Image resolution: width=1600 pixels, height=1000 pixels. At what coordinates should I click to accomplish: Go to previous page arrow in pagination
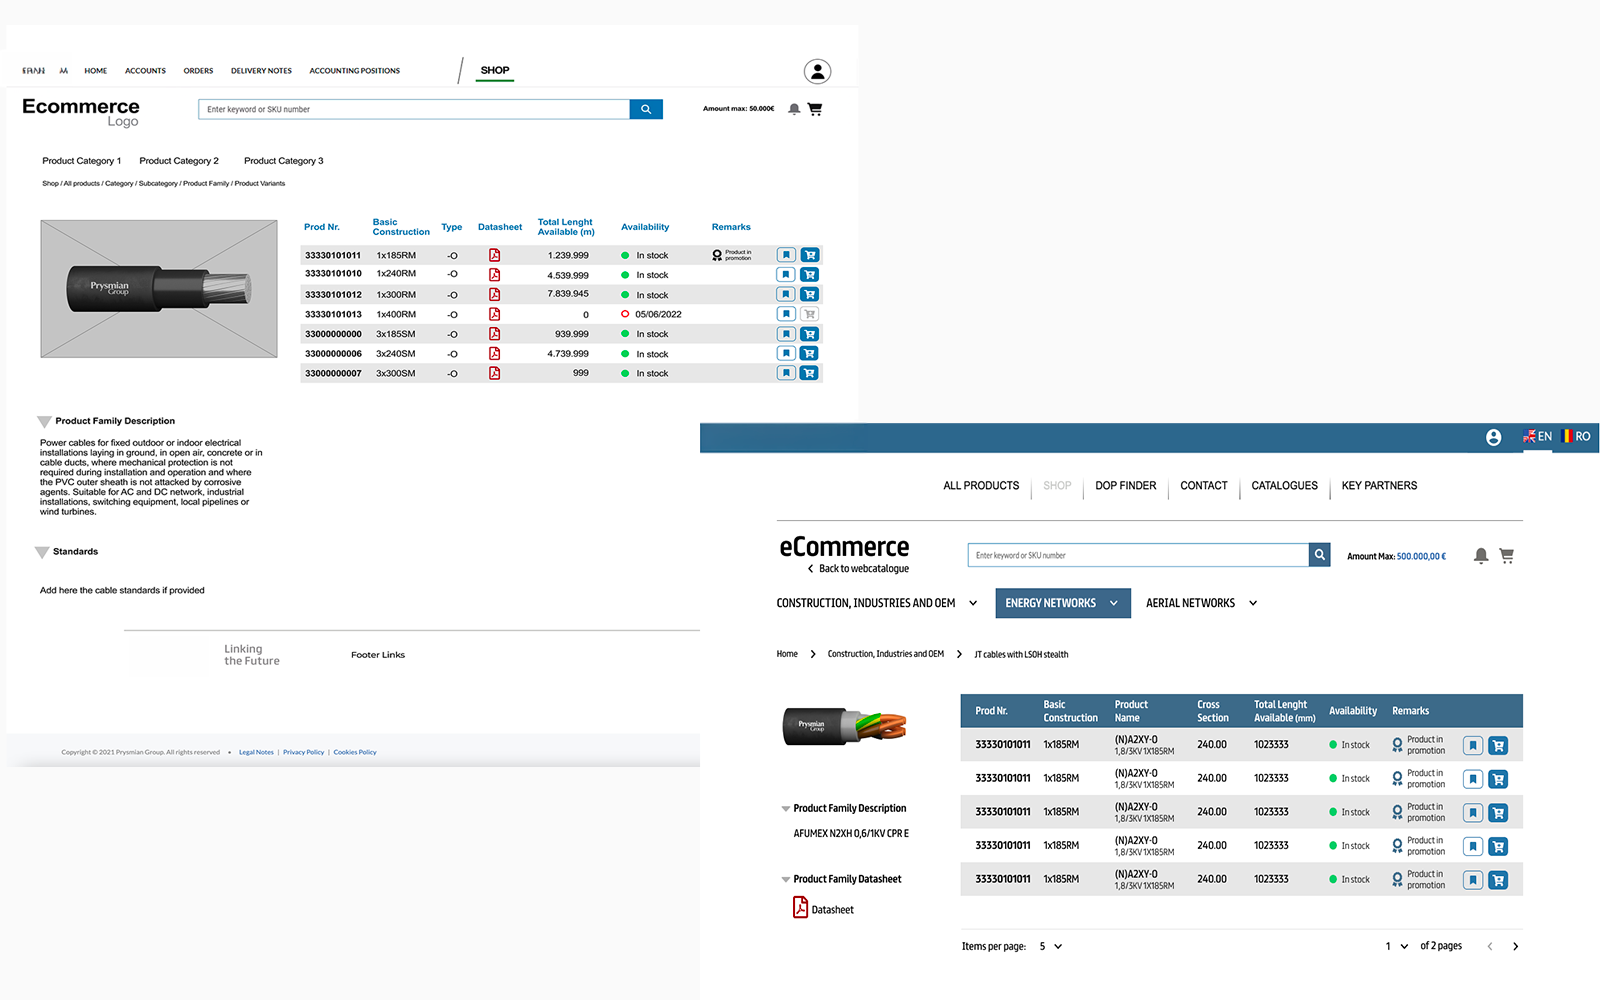click(x=1490, y=946)
